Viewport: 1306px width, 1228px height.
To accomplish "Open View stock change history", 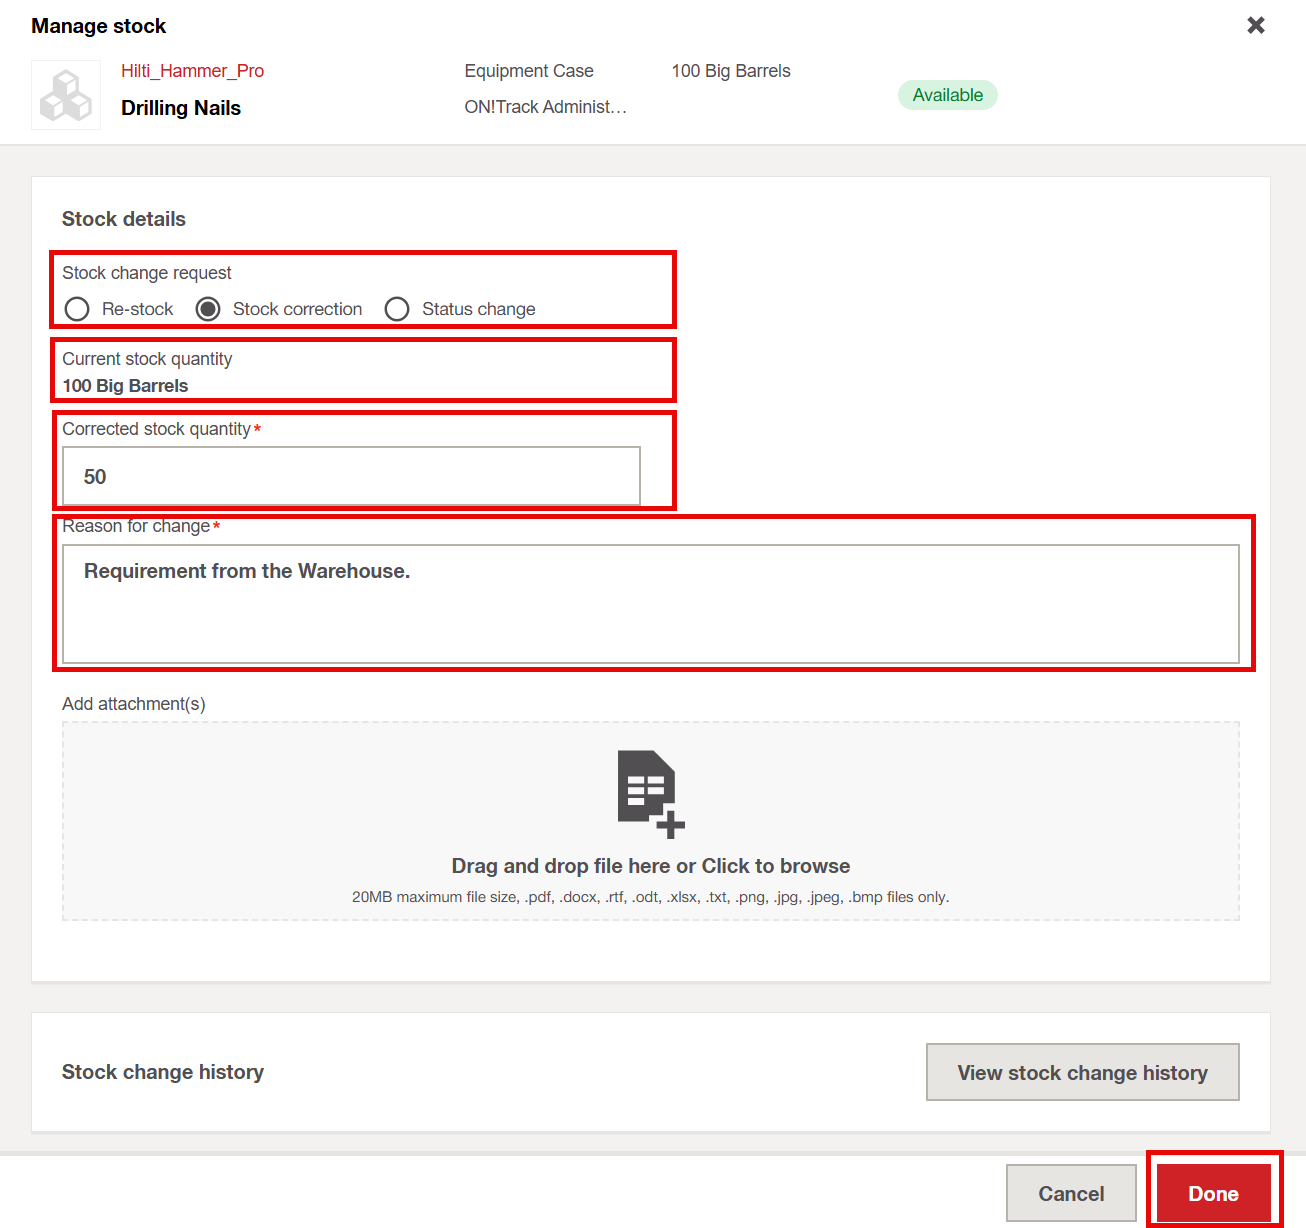I will point(1082,1072).
